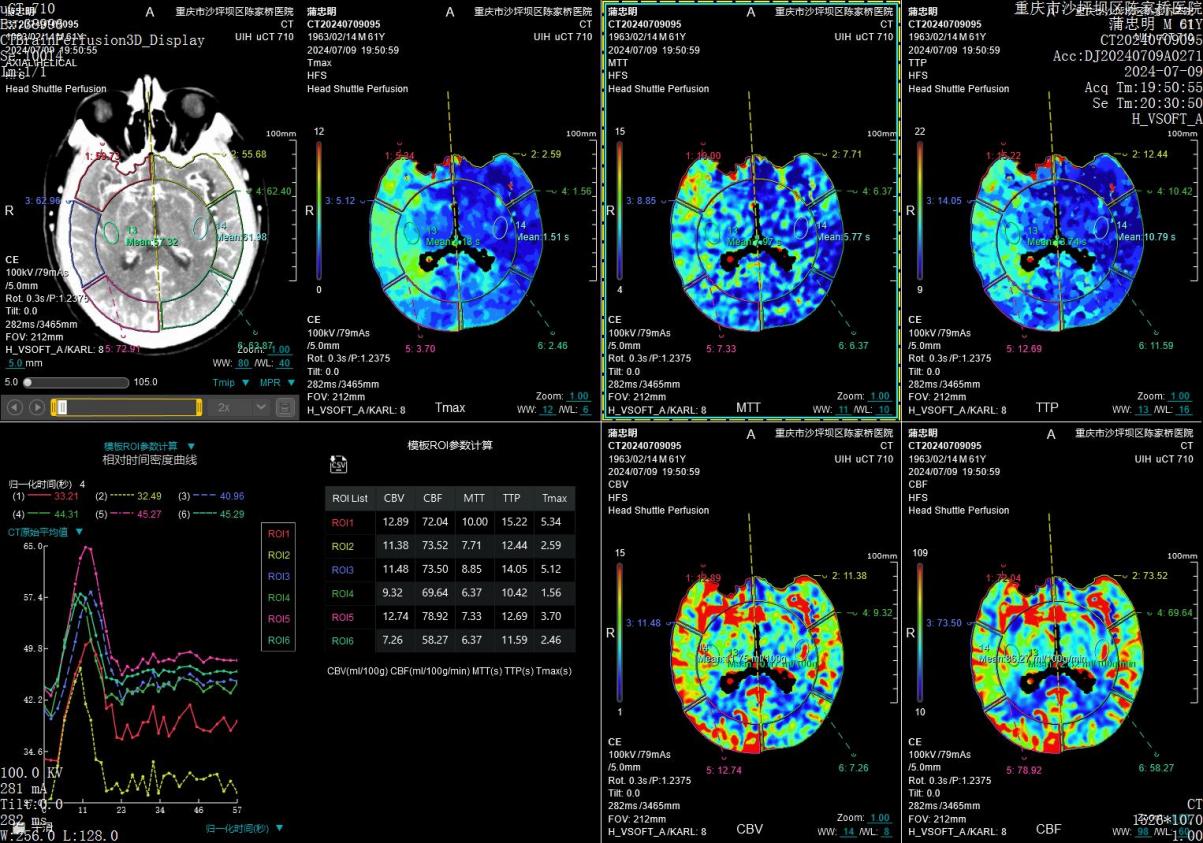Click the save series icon beside 2x

(285, 407)
